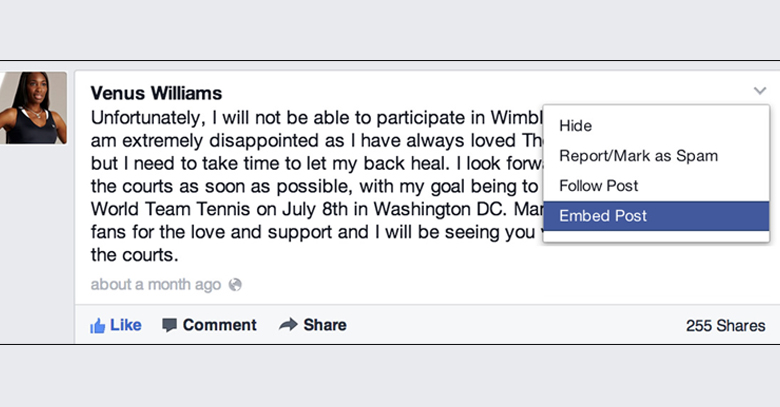Collapse the post options chevron menu
Viewport: 780px width, 407px height.
(760, 91)
